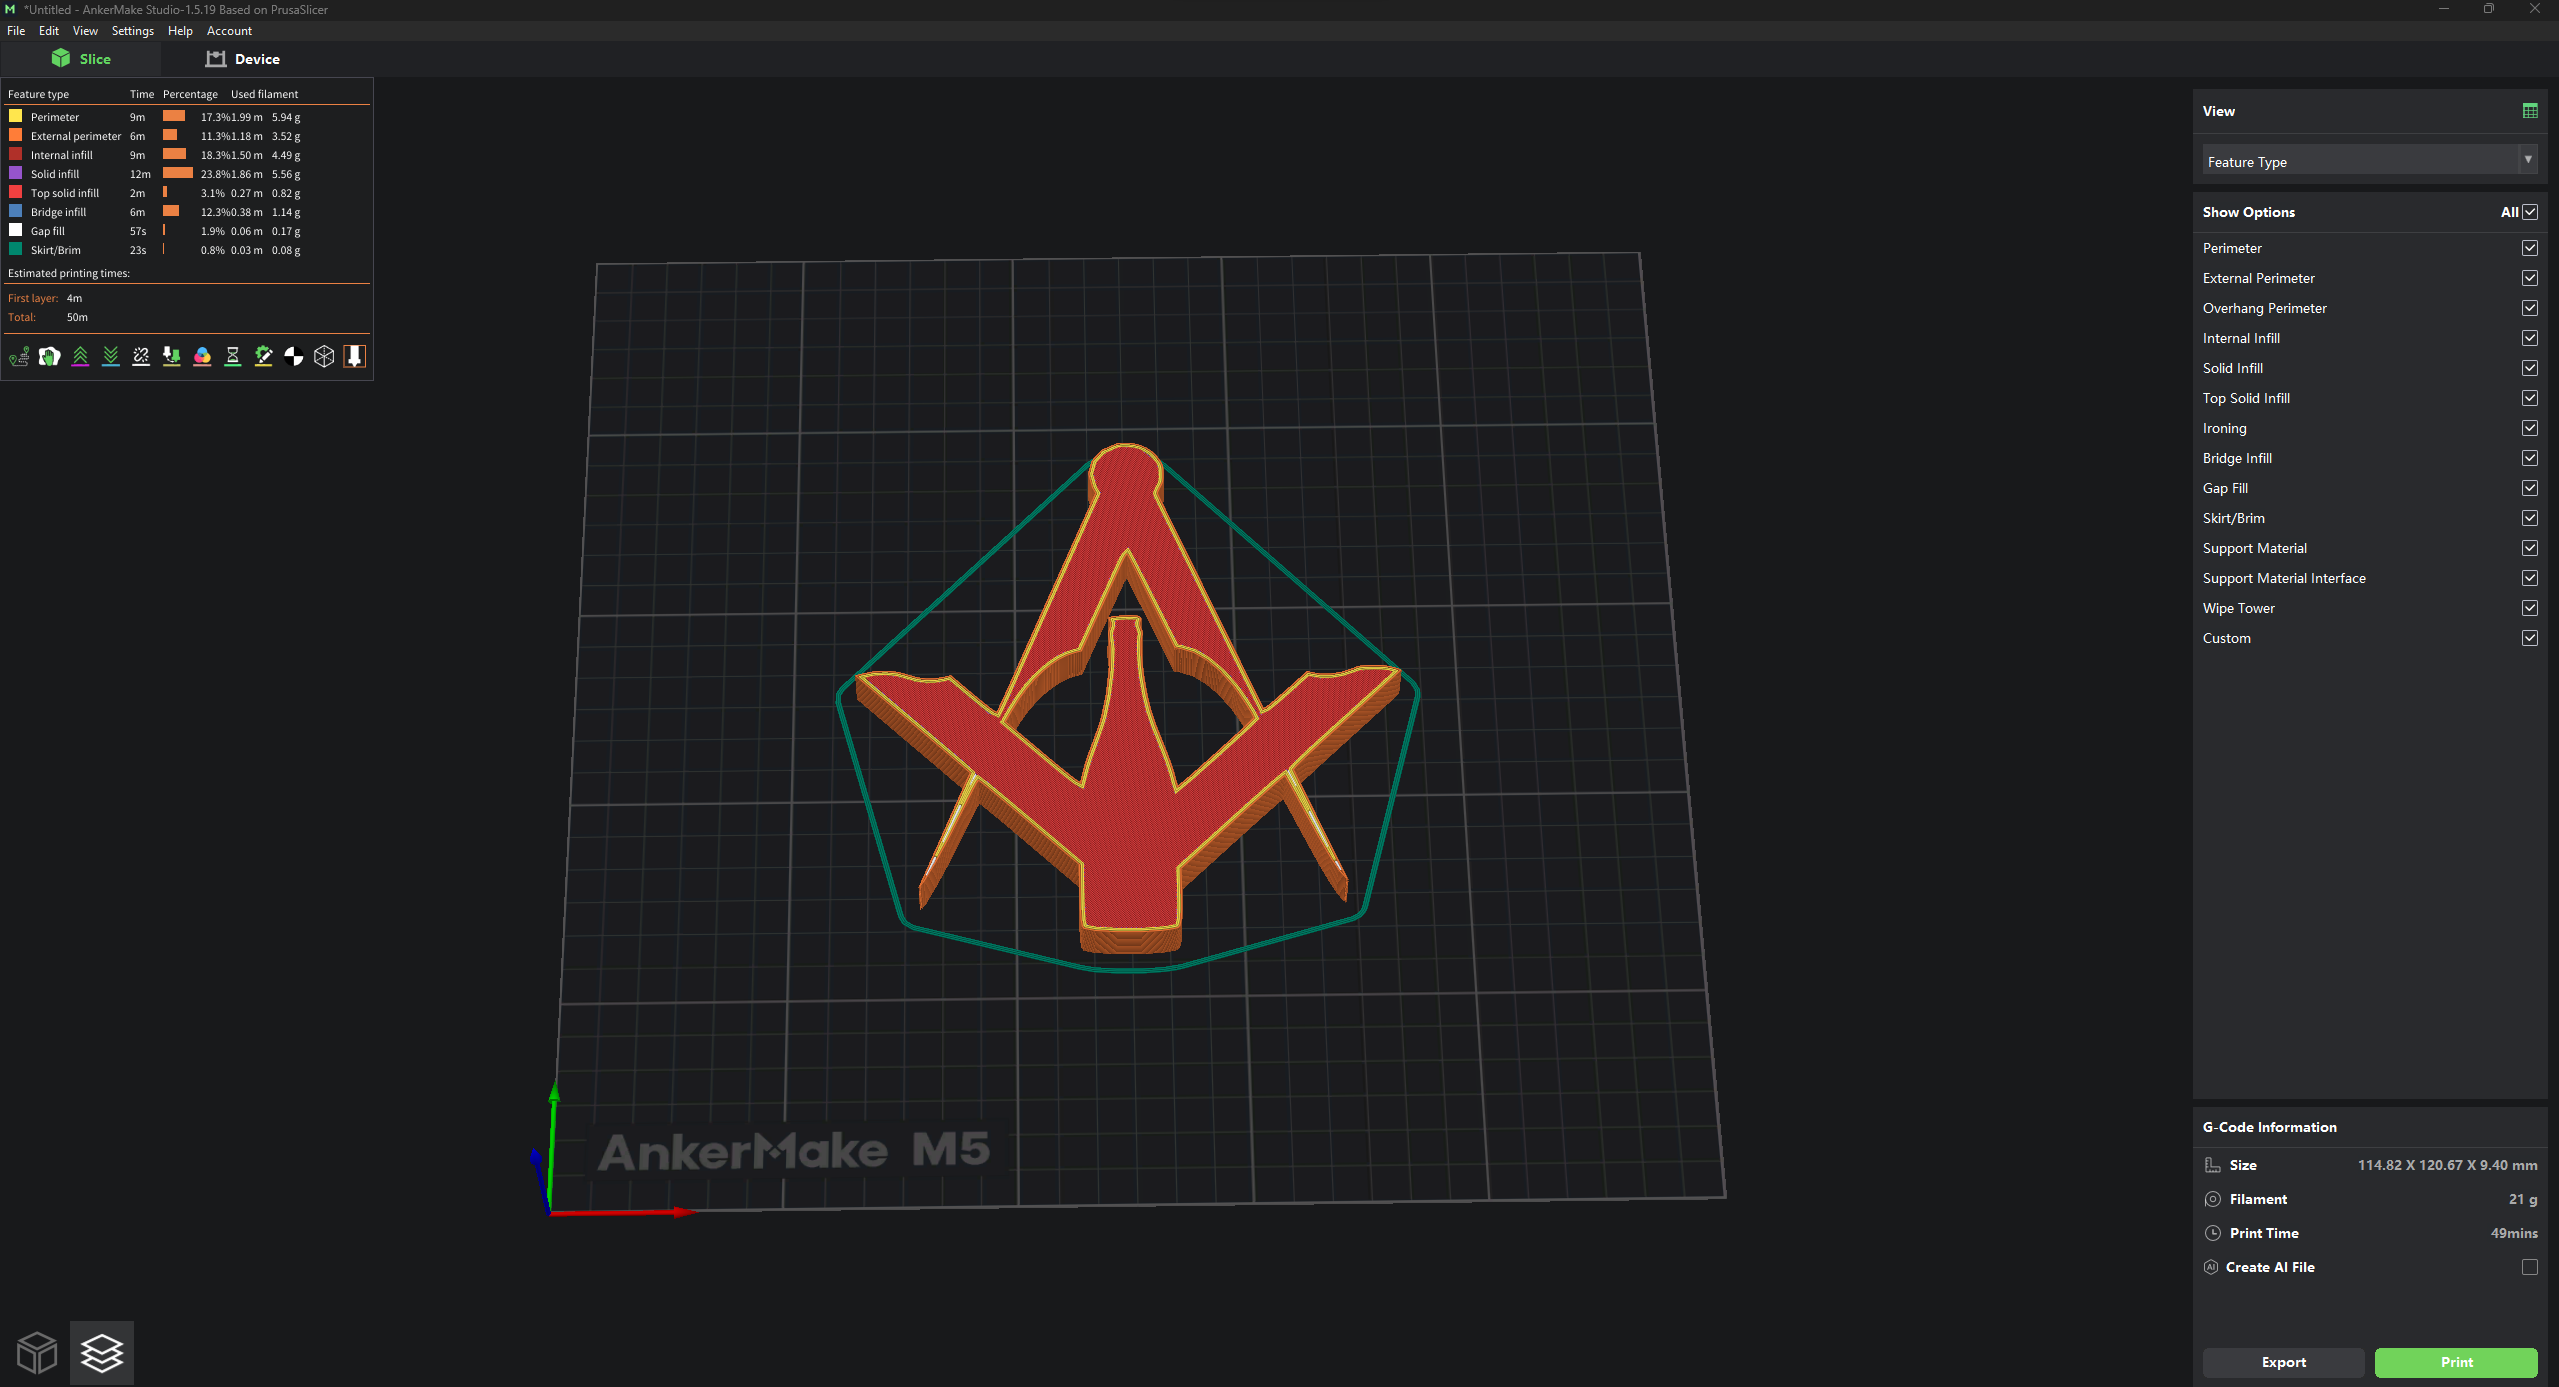Open the Settings menu

tap(133, 31)
